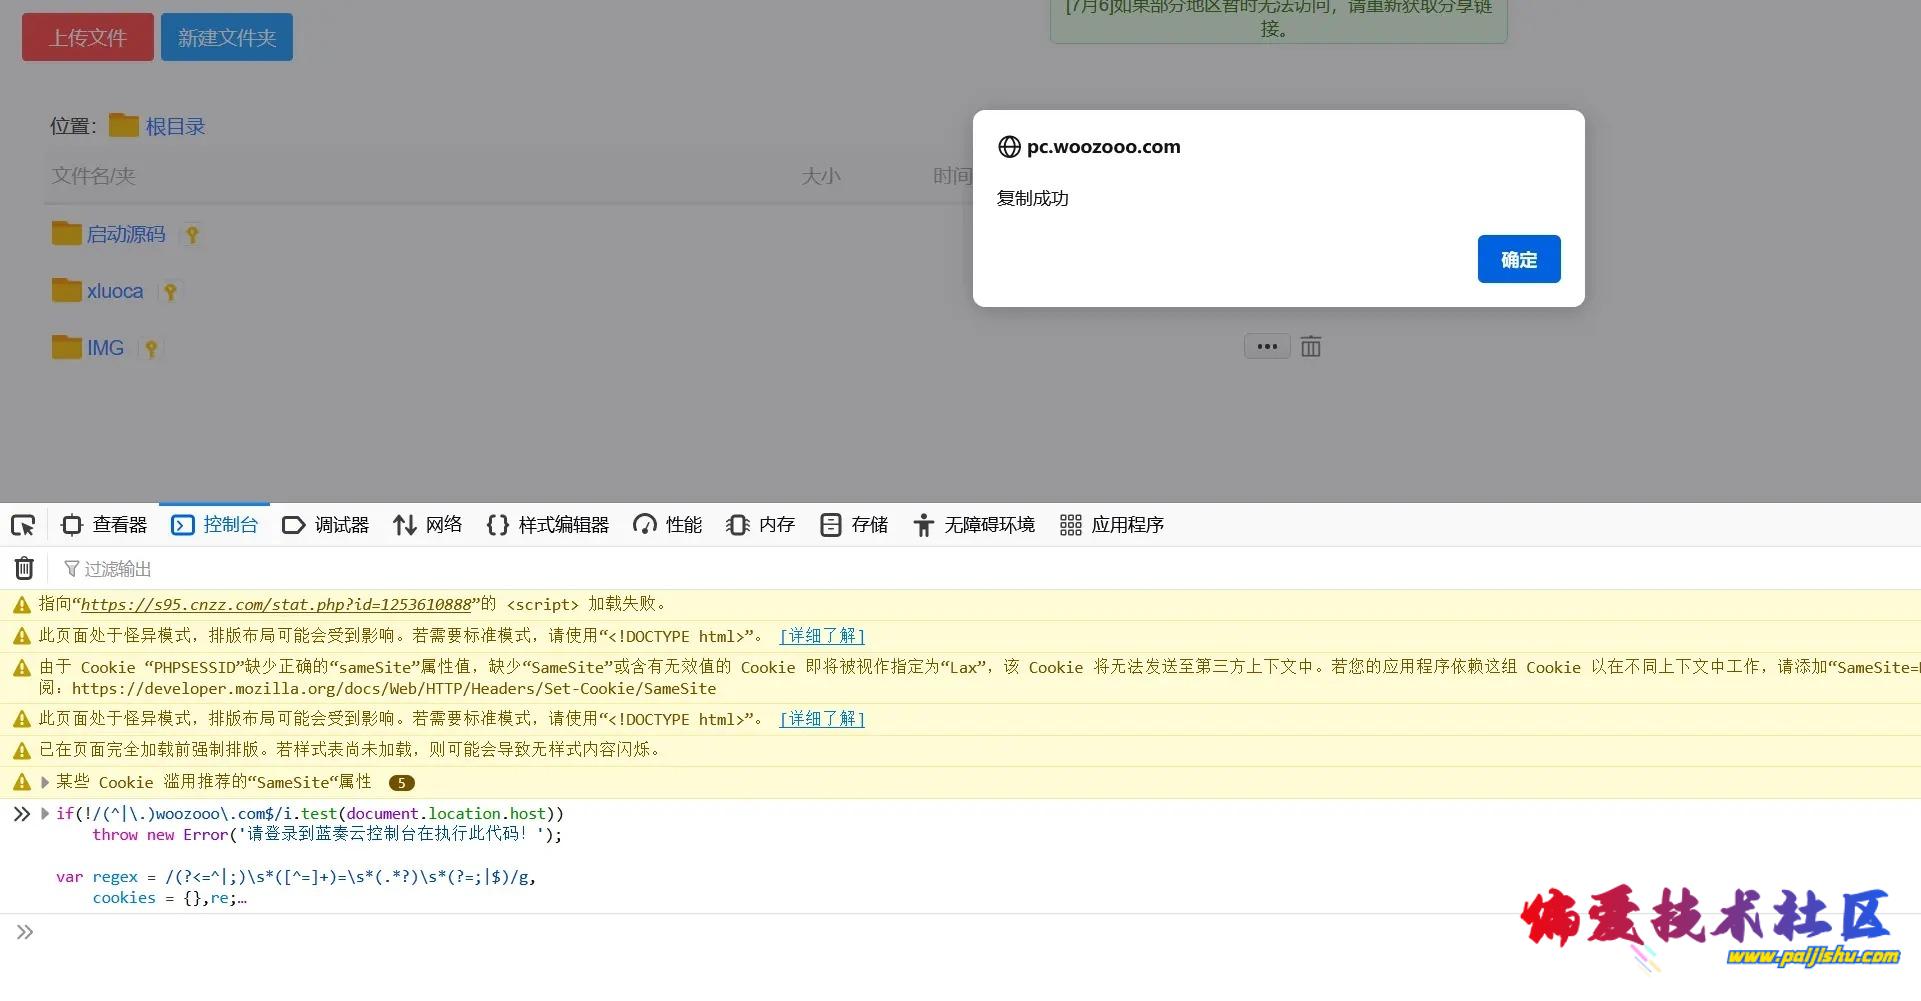The height and width of the screenshot is (1001, 1921).
Task: Expand the SameSite cookie warning group
Action: (x=45, y=782)
